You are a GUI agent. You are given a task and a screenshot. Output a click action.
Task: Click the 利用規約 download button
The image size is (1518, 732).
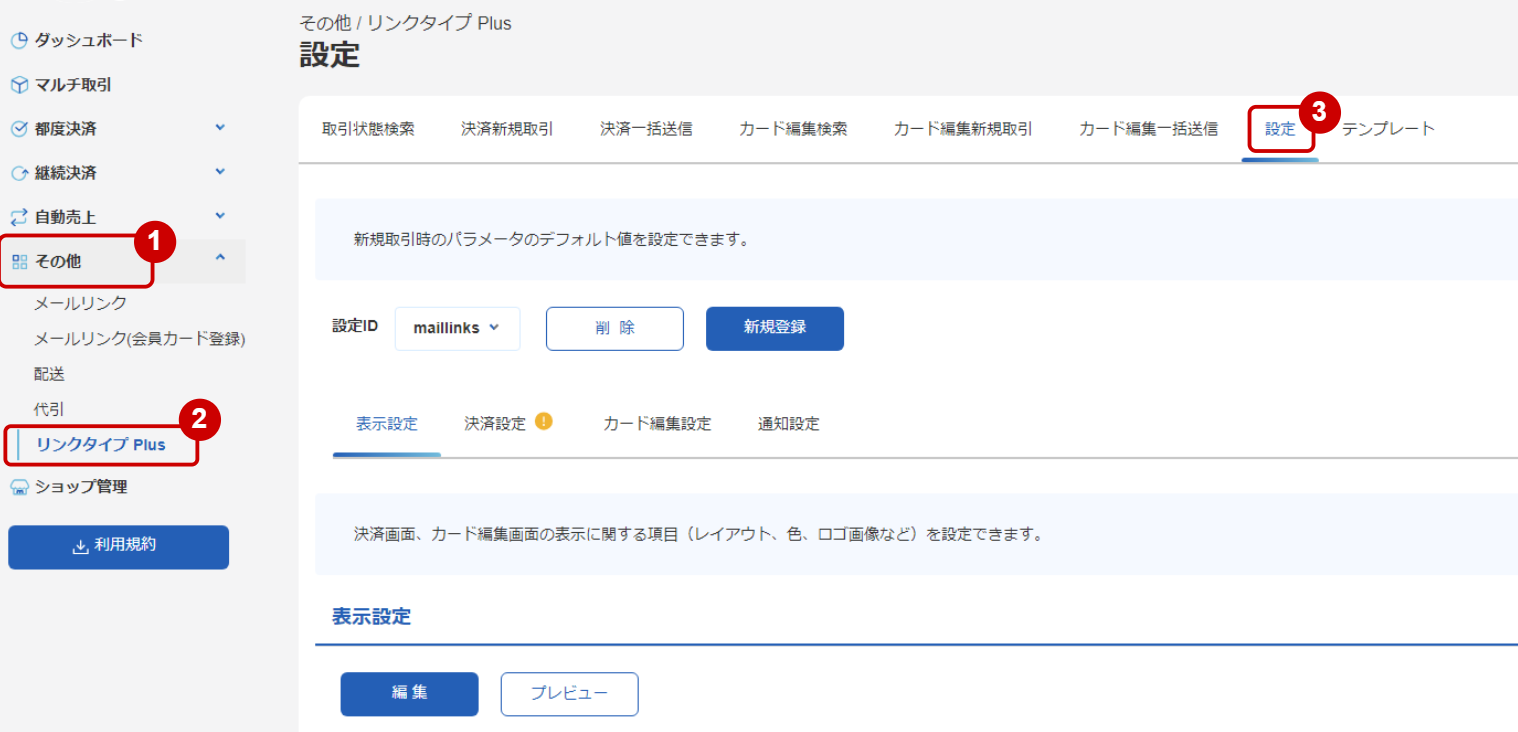click(x=118, y=547)
